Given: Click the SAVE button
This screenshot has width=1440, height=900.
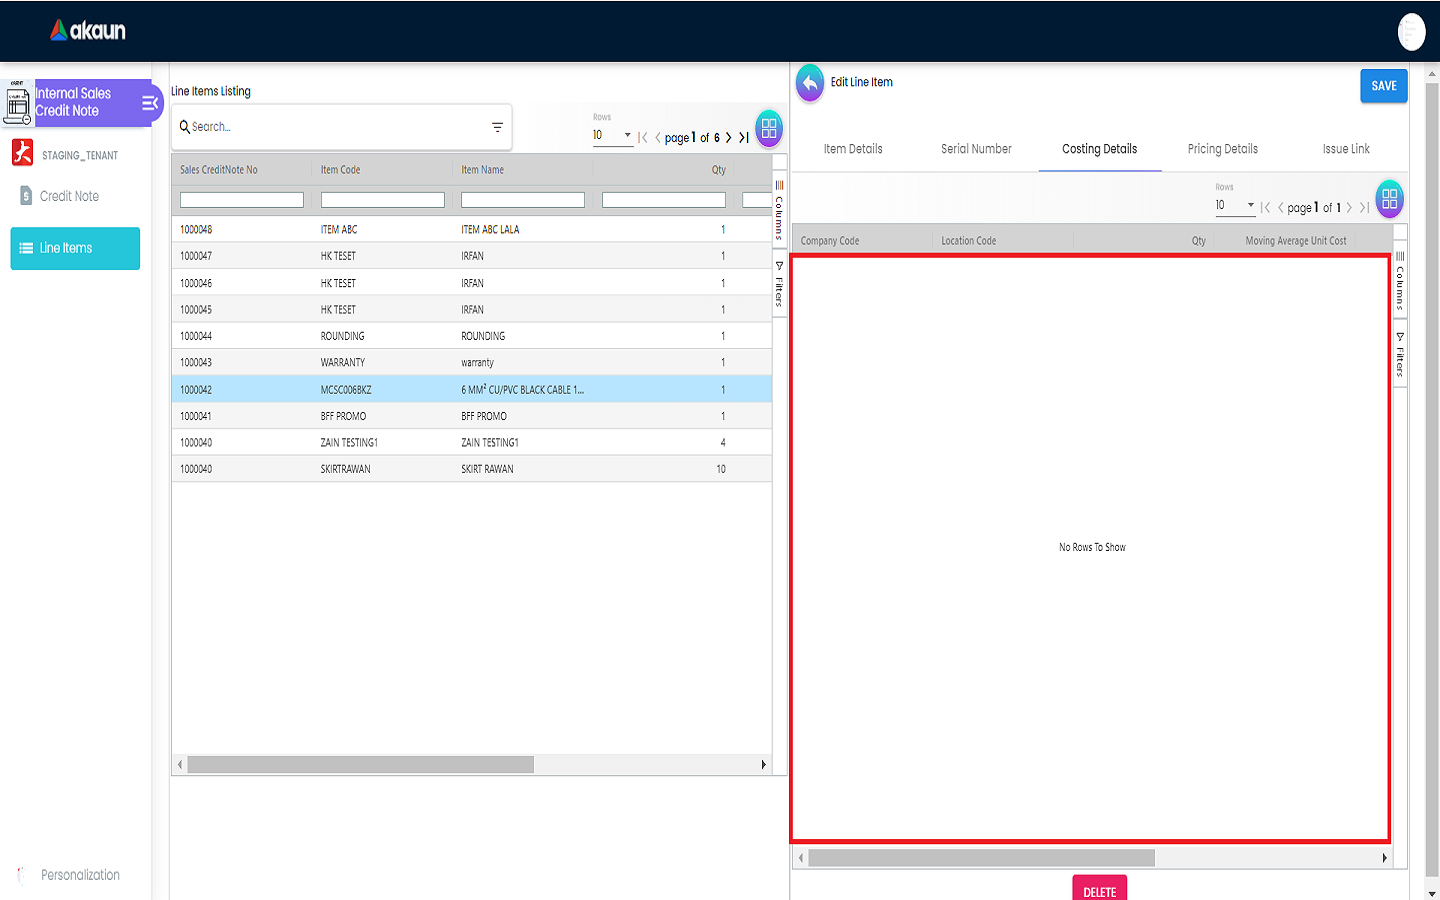Looking at the screenshot, I should click(1383, 86).
